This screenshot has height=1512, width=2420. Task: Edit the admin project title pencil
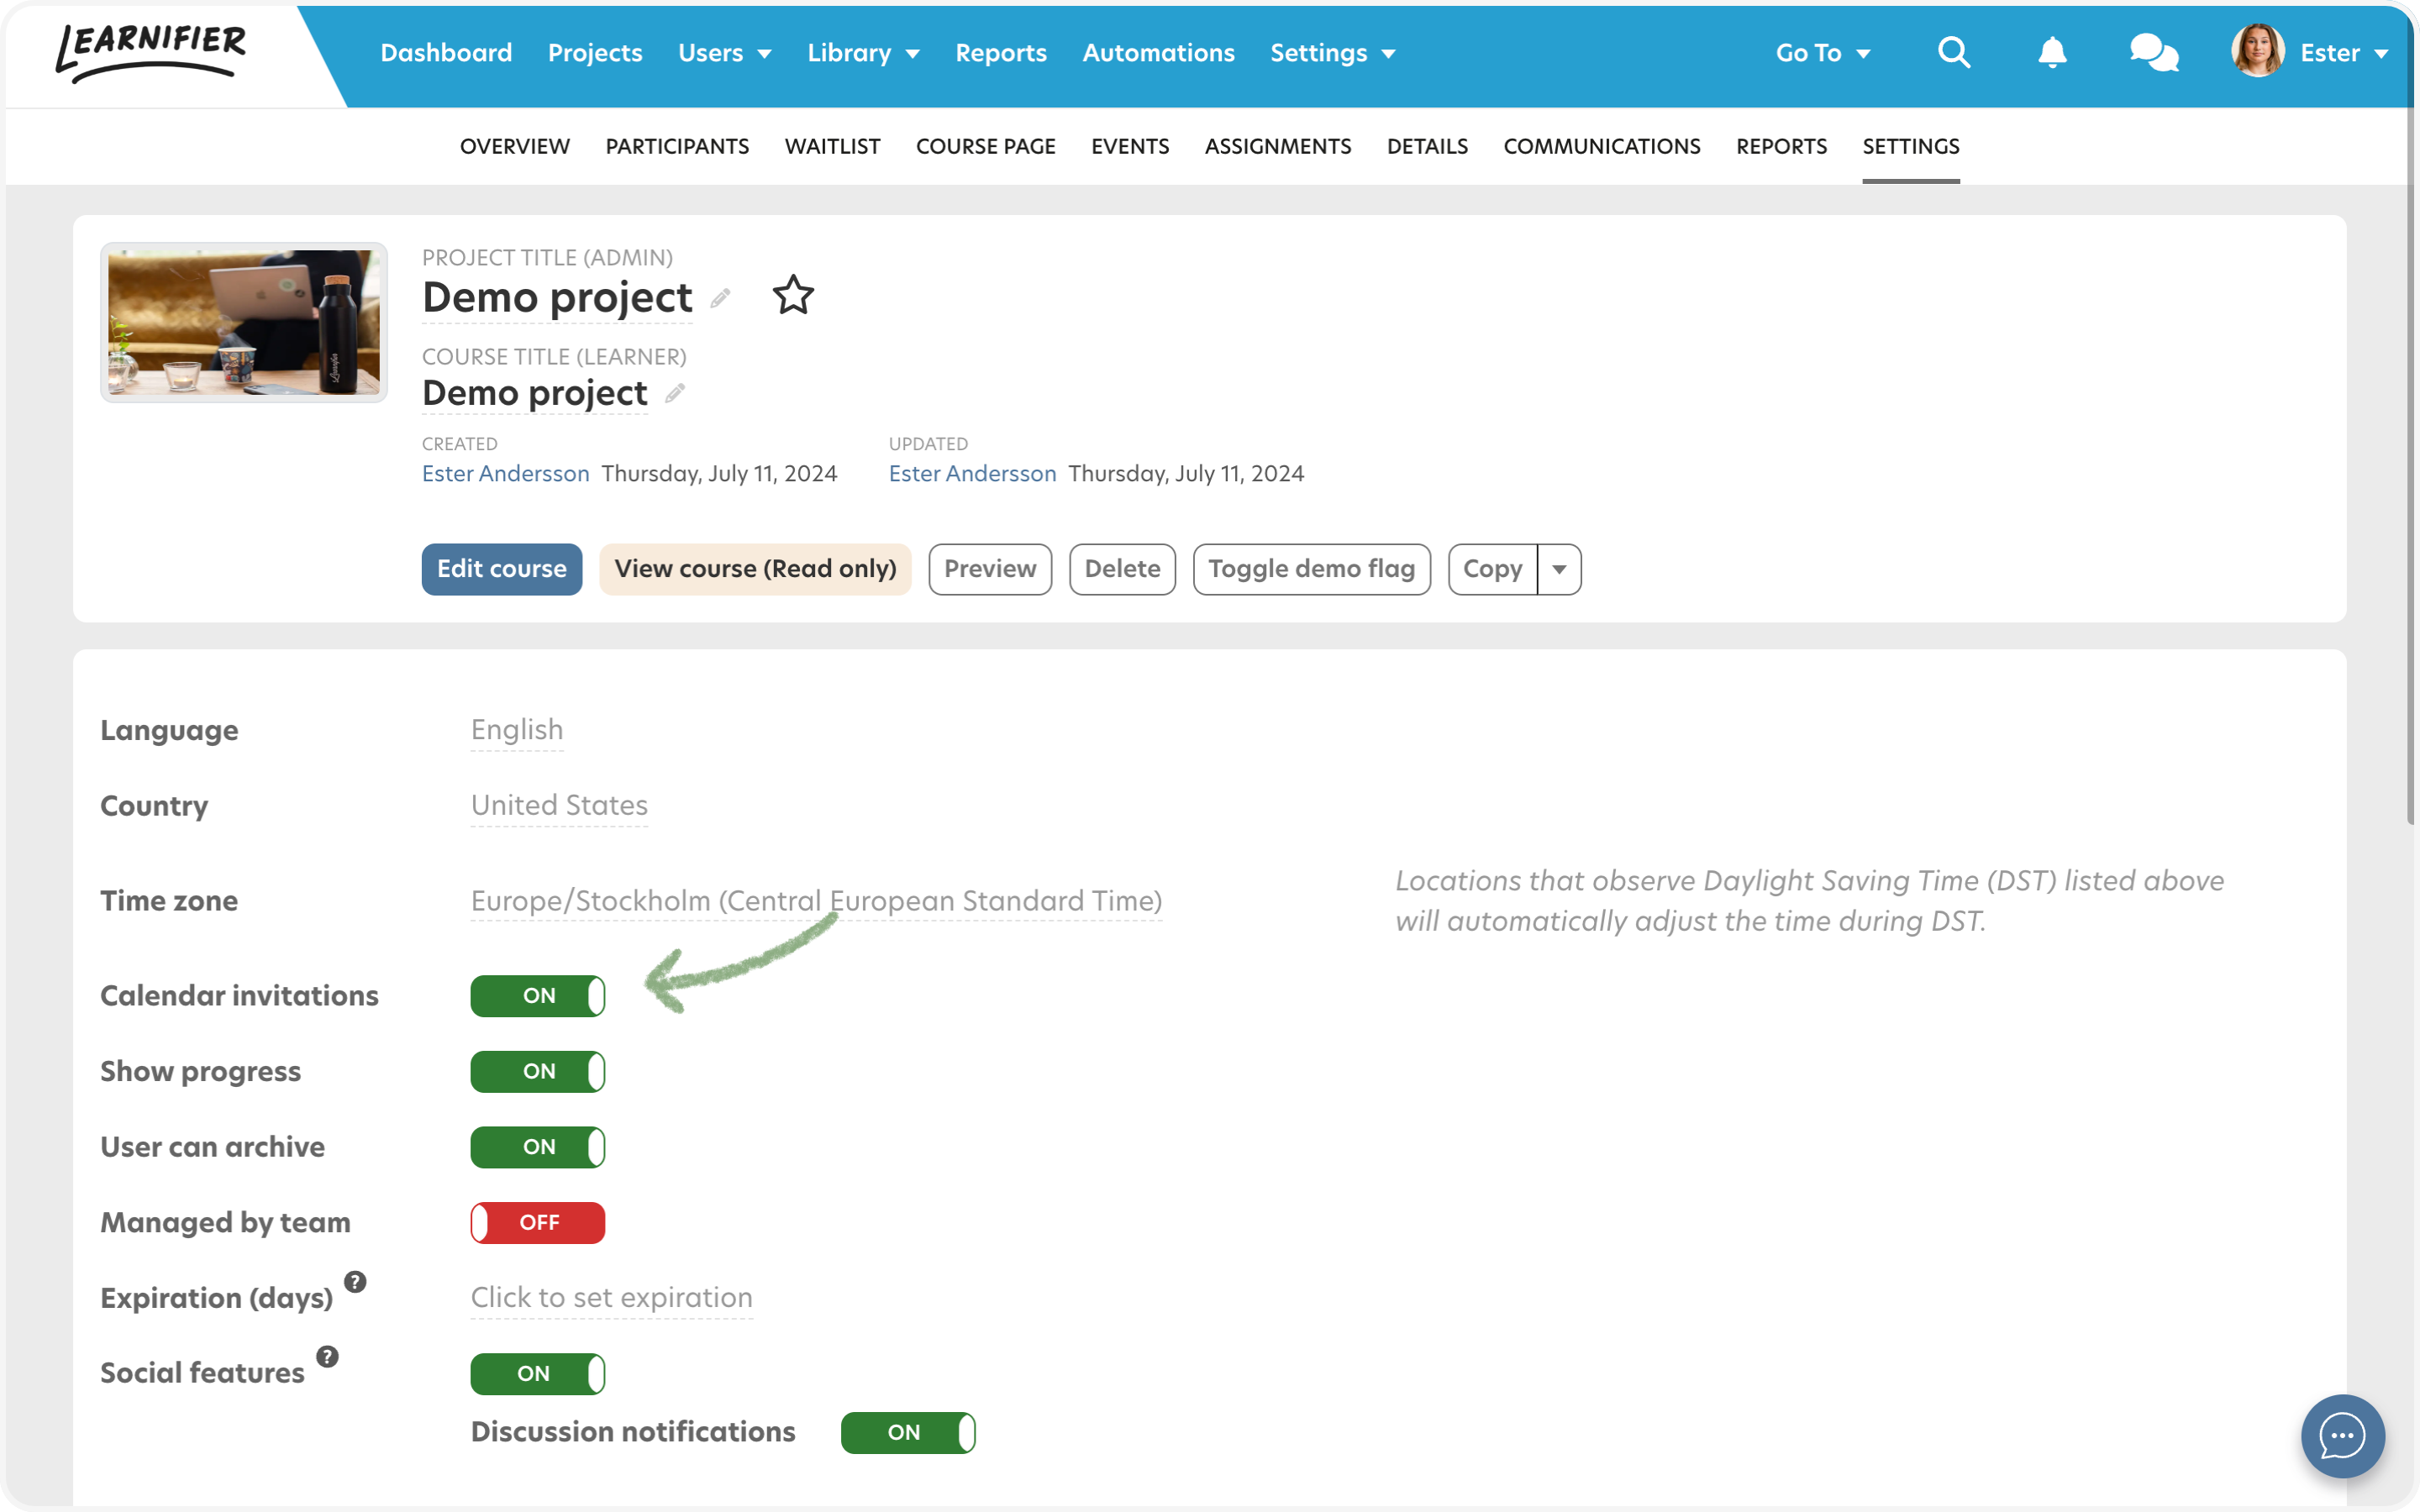coord(720,298)
